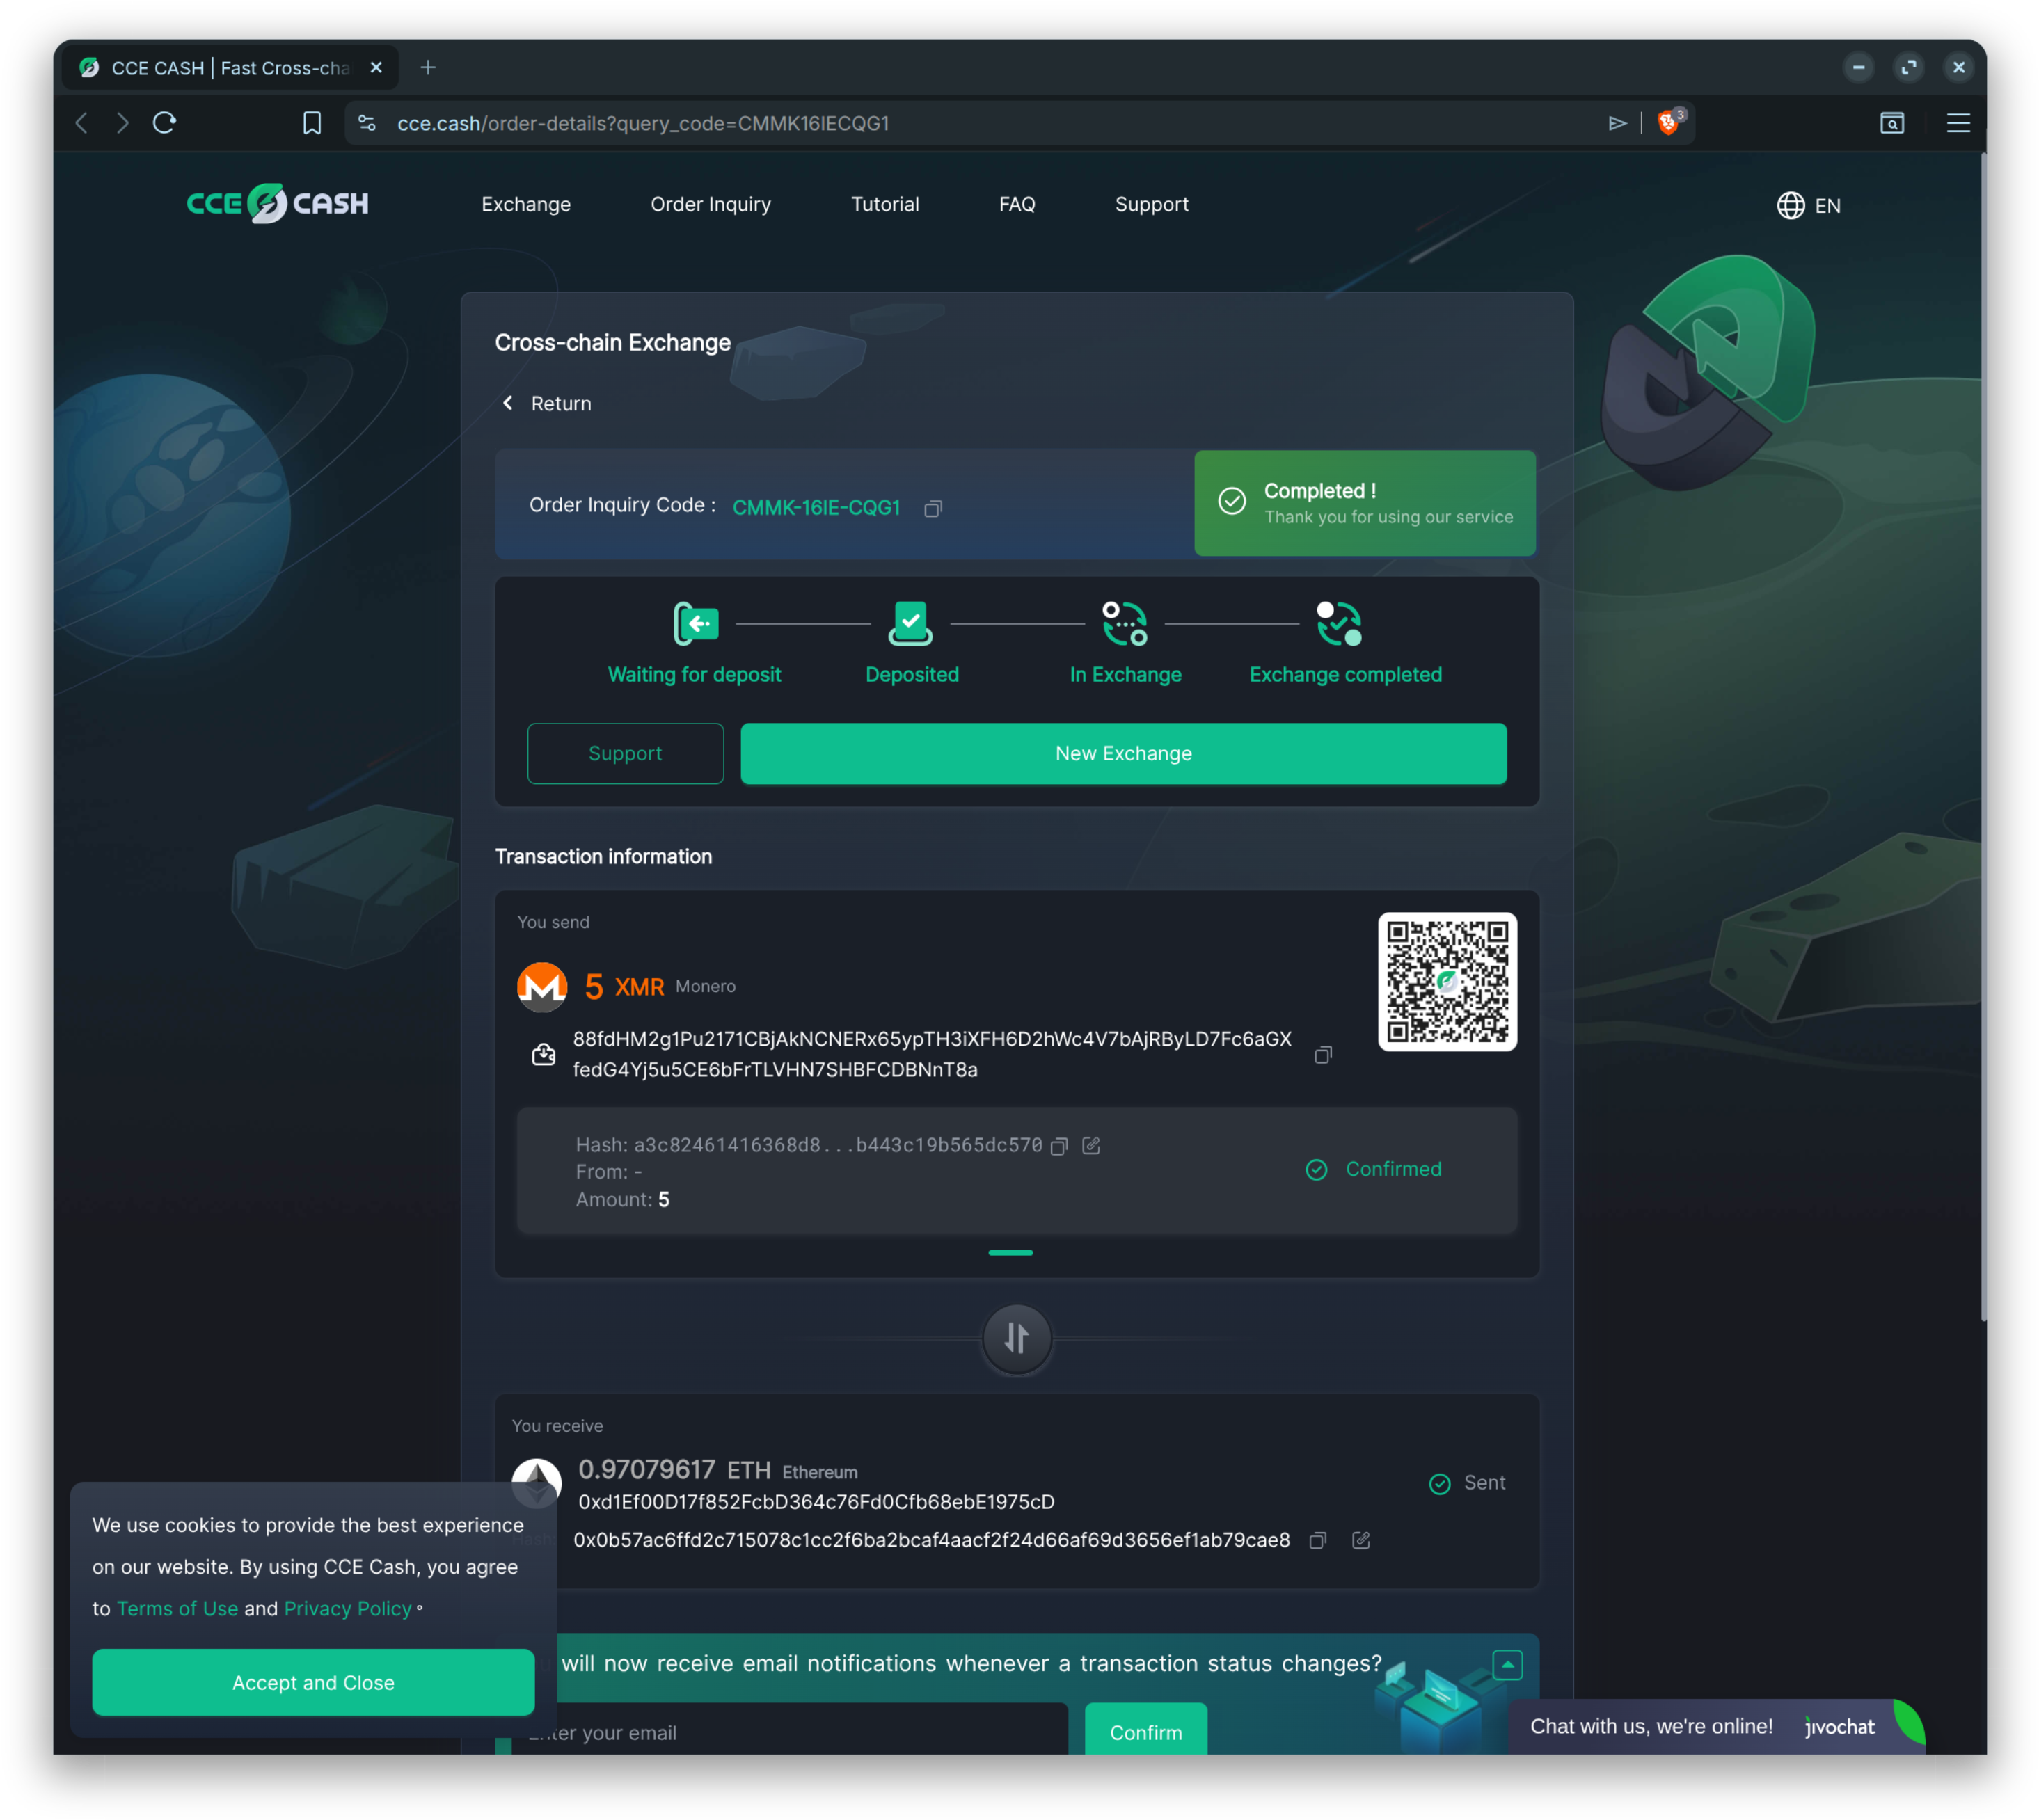Click the Waiting for deposit step icon

(696, 624)
